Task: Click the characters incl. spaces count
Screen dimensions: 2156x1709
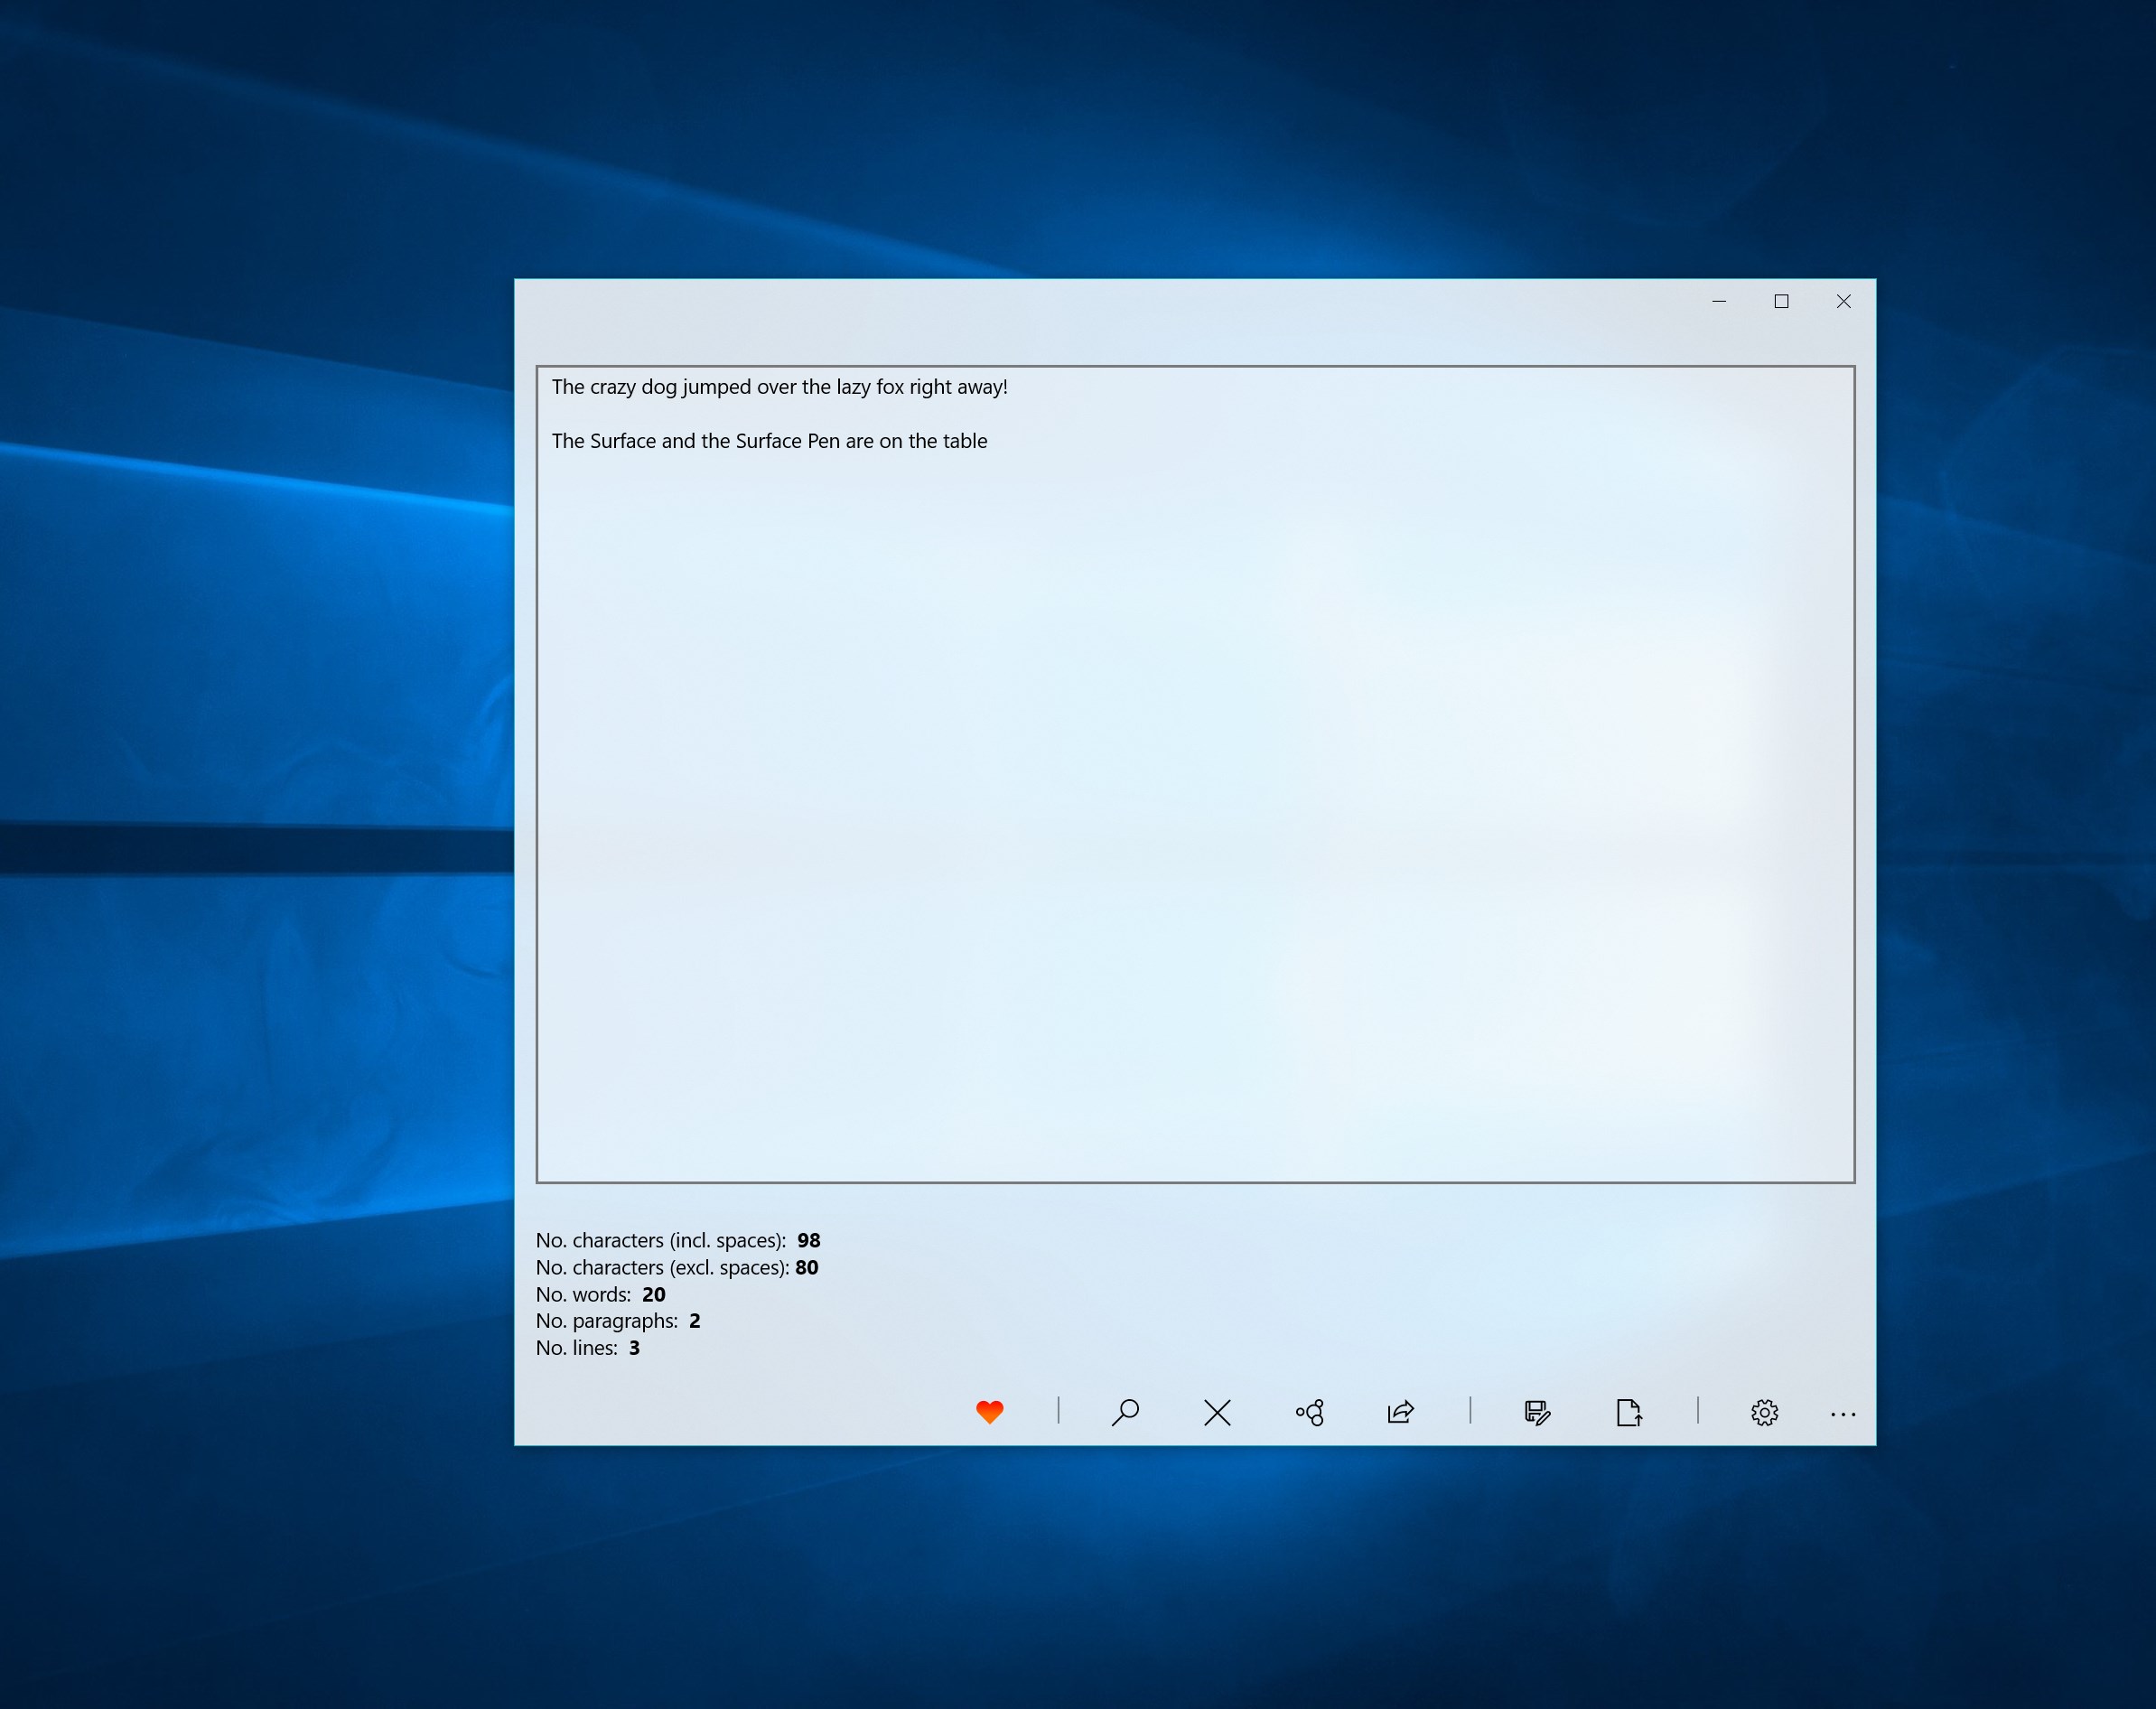Action: click(808, 1240)
